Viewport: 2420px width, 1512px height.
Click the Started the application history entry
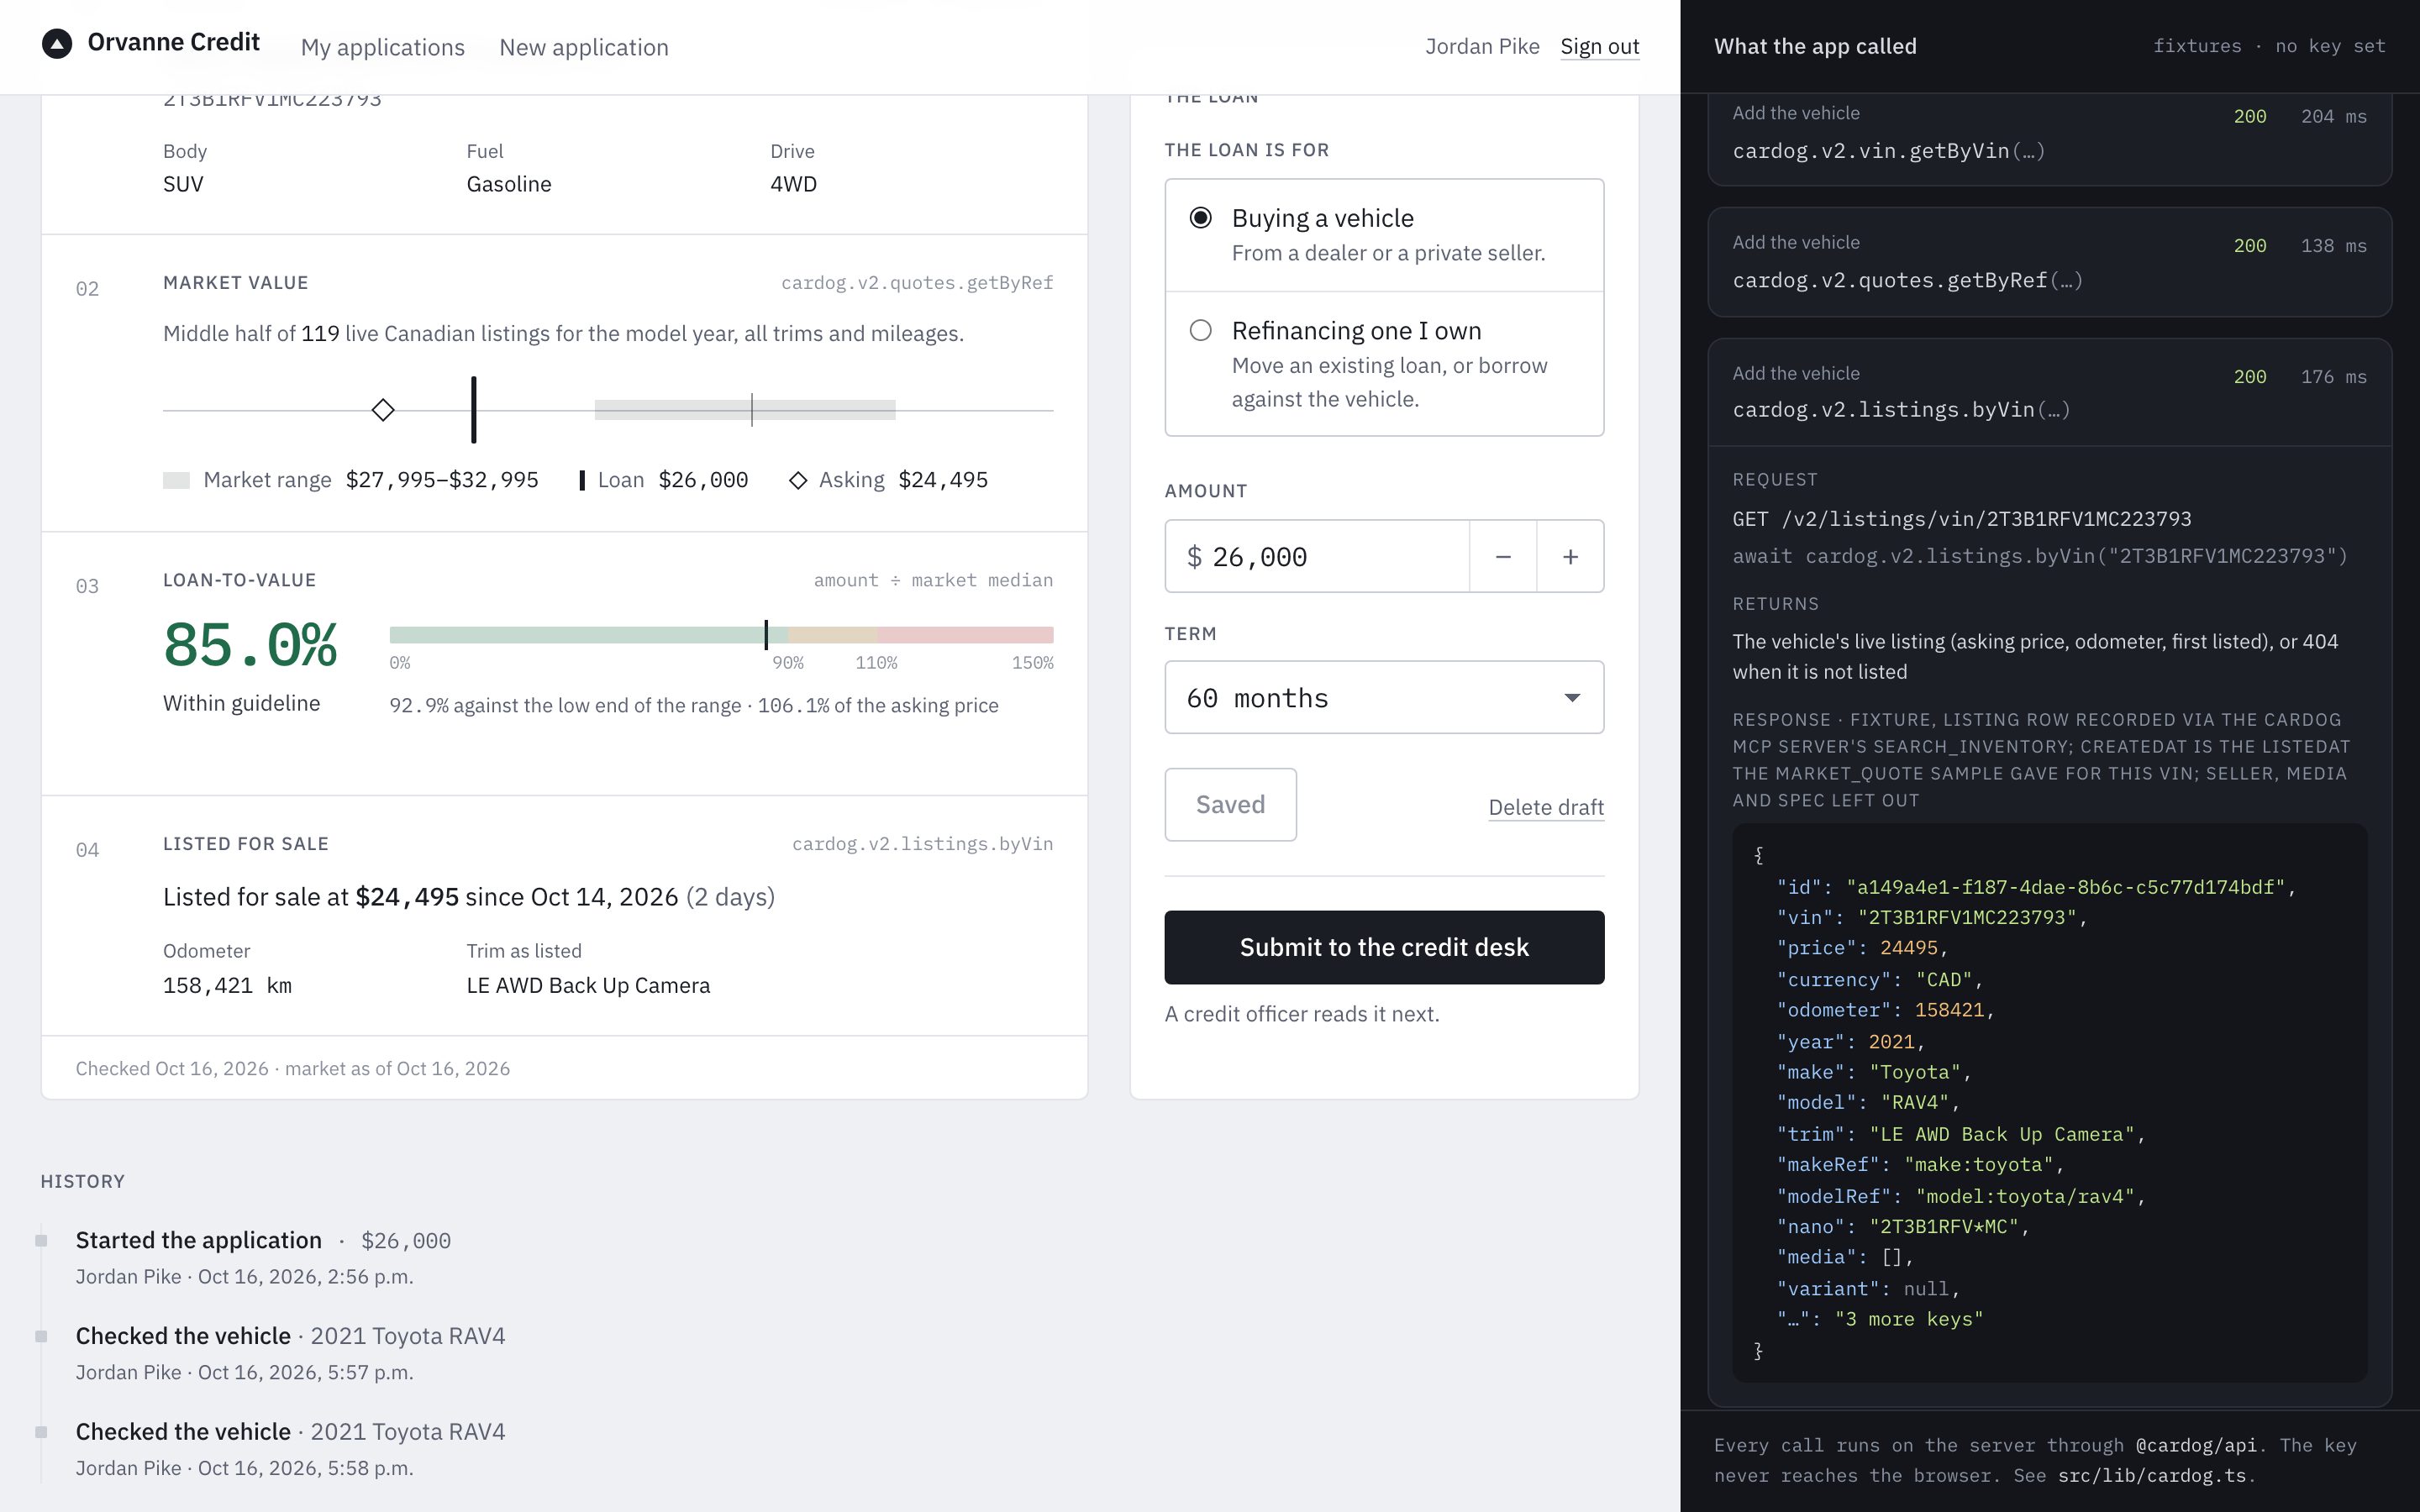coord(263,1257)
